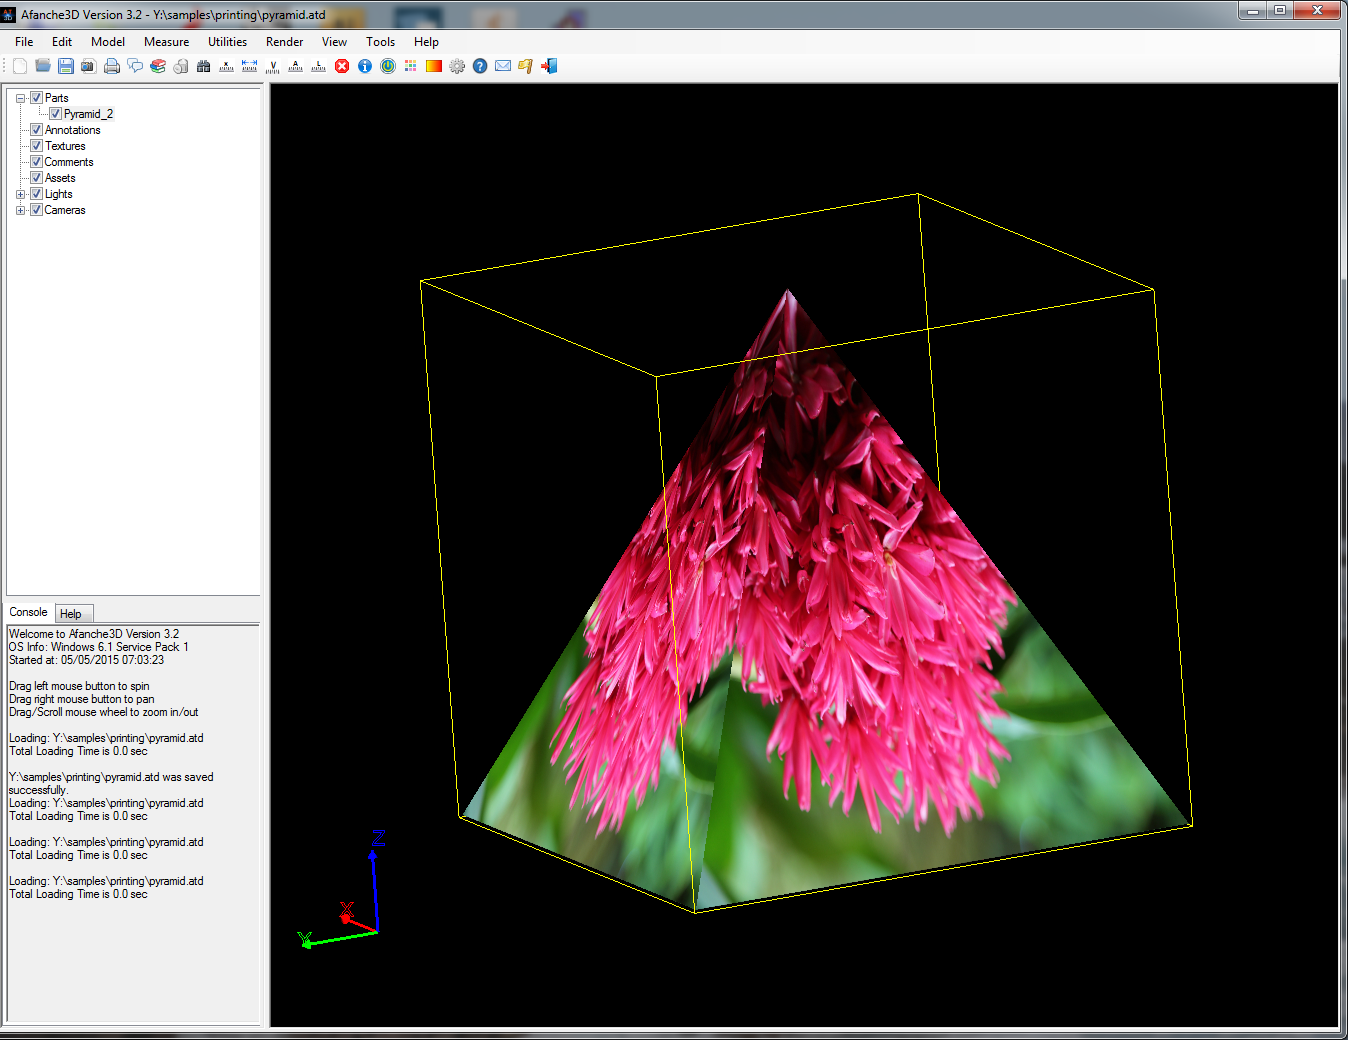Click the settings gear toolbar icon
1348x1040 pixels.
tap(457, 66)
